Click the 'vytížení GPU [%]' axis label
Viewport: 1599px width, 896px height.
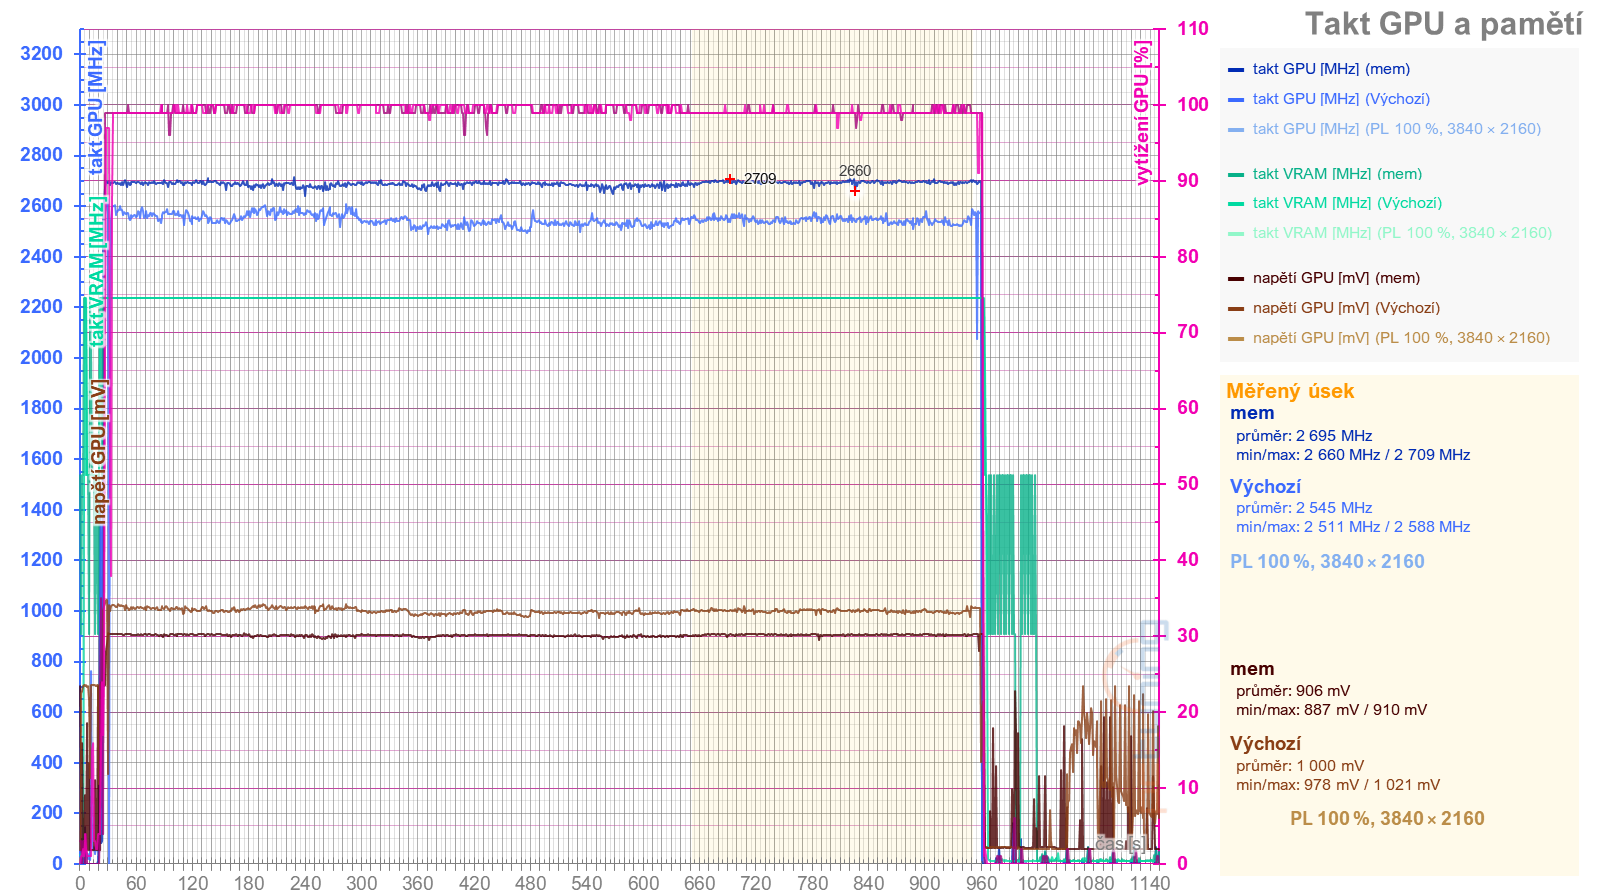coord(1142,113)
